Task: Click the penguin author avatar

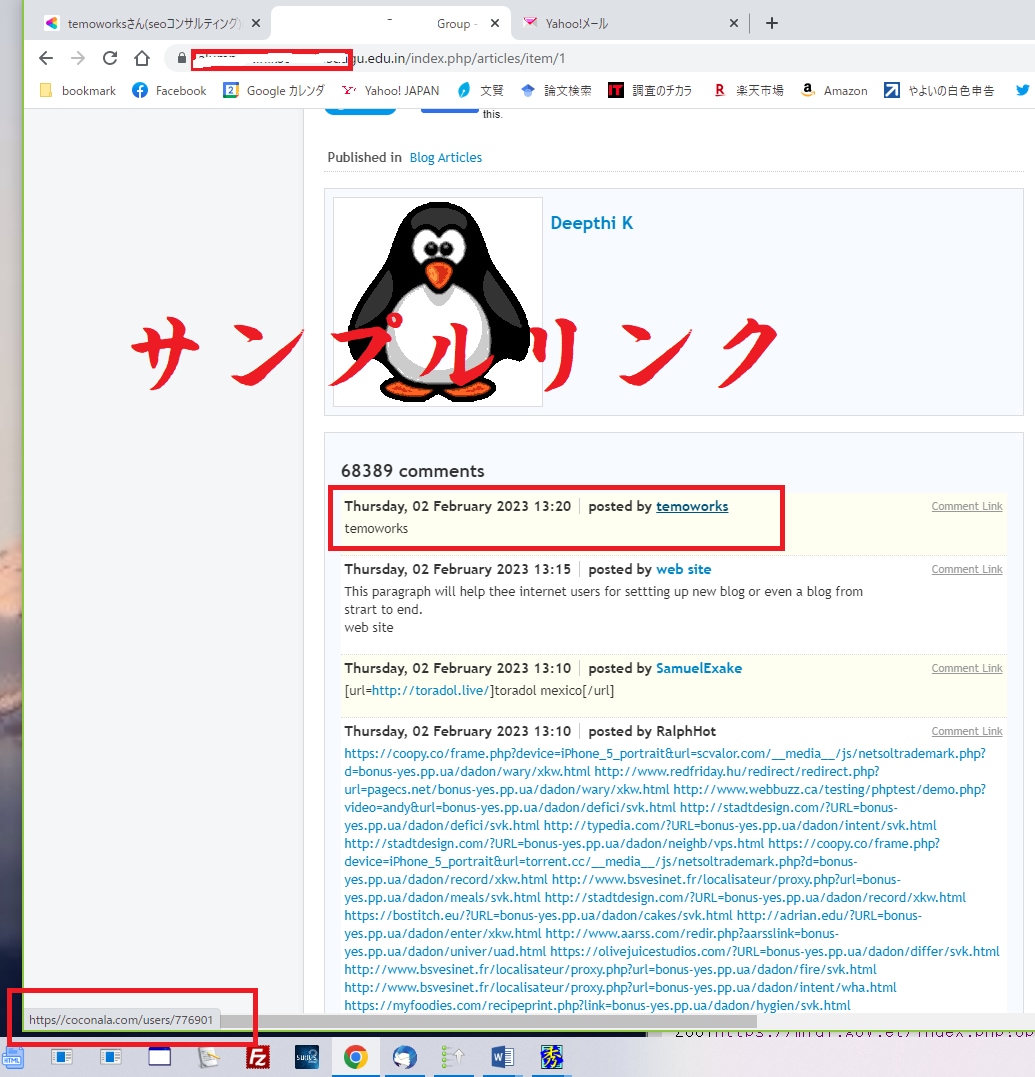Action: 437,302
